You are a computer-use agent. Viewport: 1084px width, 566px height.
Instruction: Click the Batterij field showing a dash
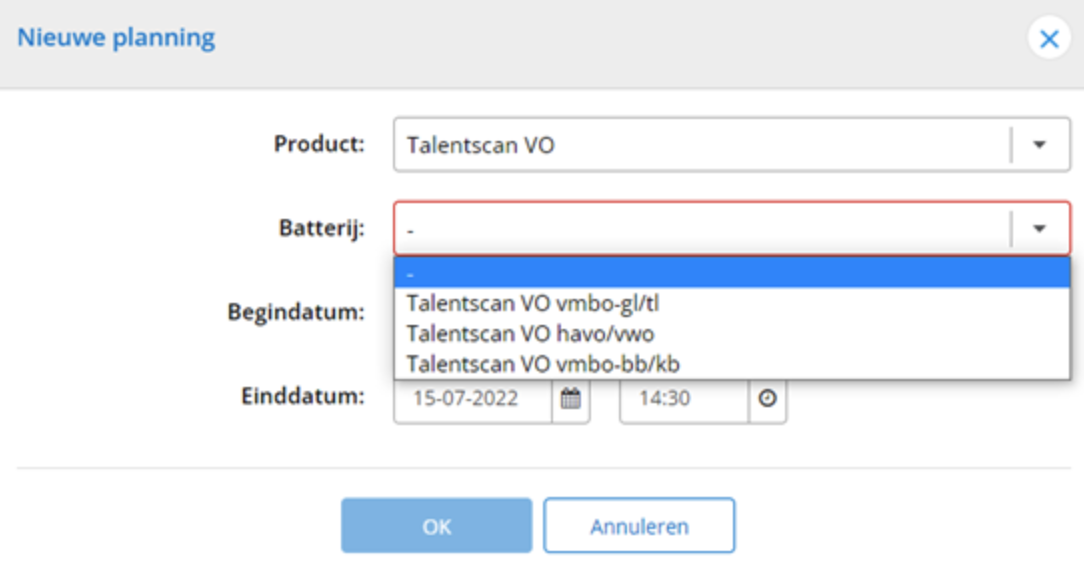700,229
